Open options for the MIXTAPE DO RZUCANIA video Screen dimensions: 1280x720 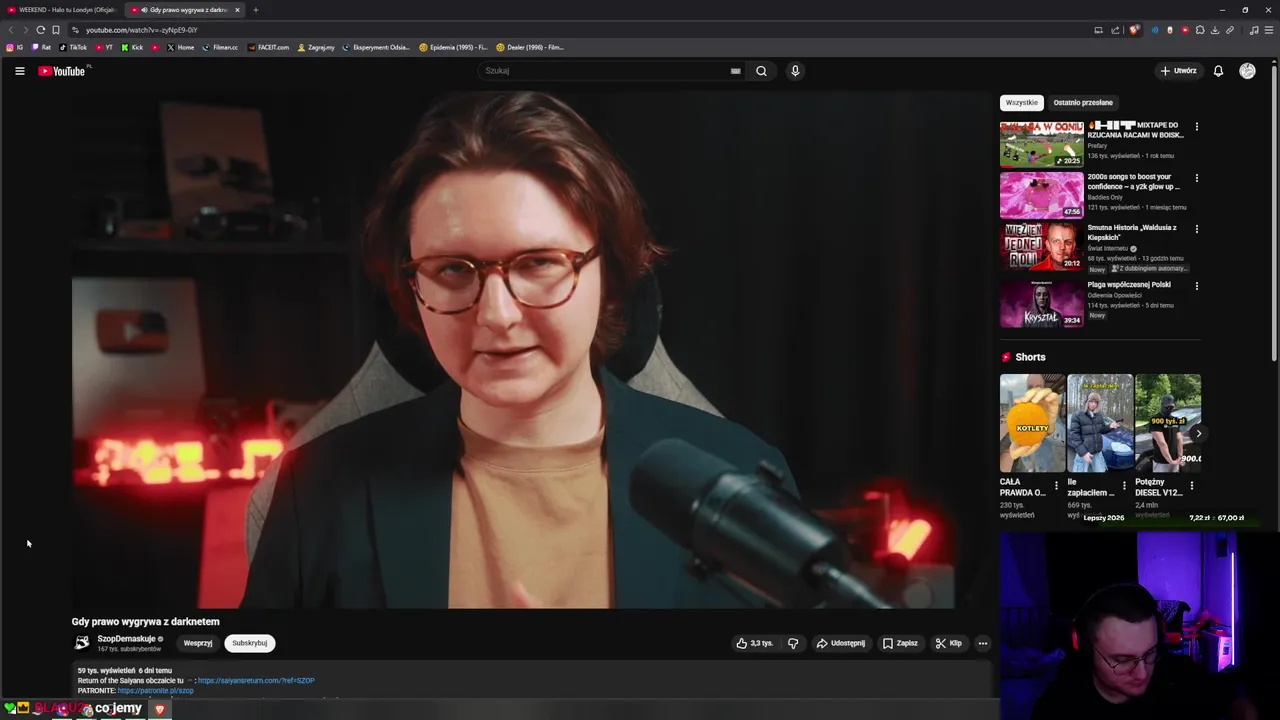[x=1196, y=127]
